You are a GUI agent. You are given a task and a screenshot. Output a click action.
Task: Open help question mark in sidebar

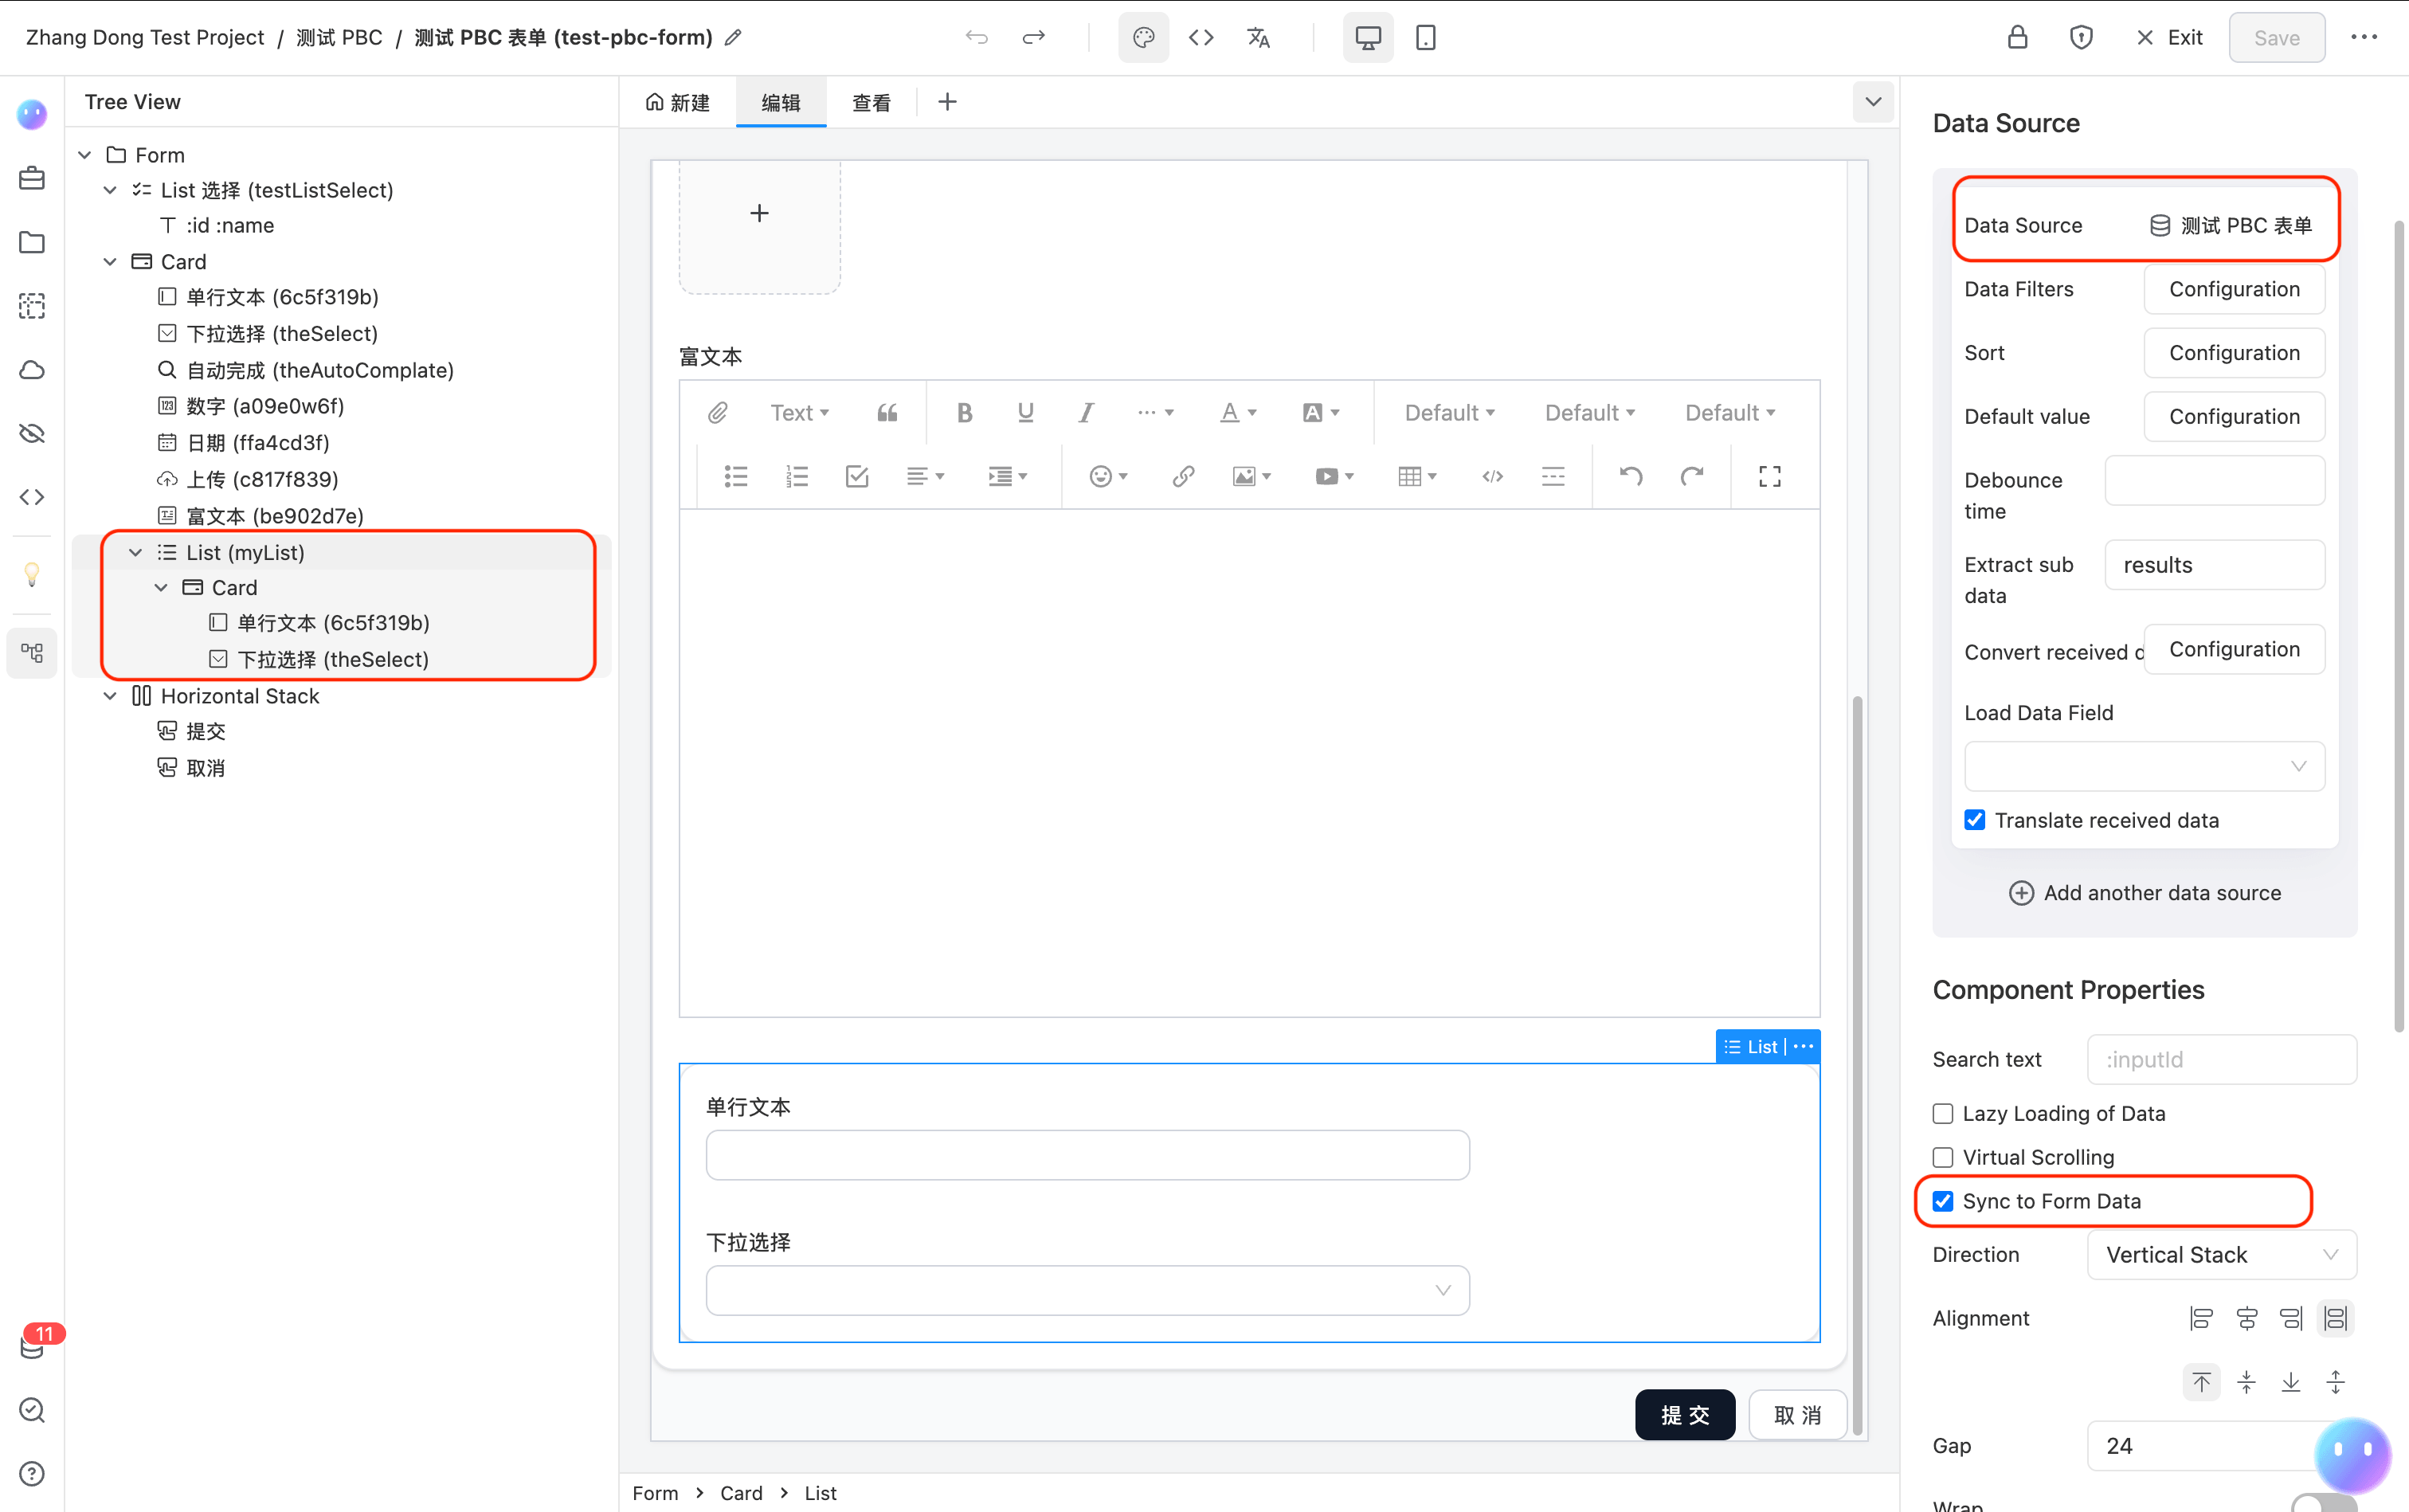coord(32,1473)
